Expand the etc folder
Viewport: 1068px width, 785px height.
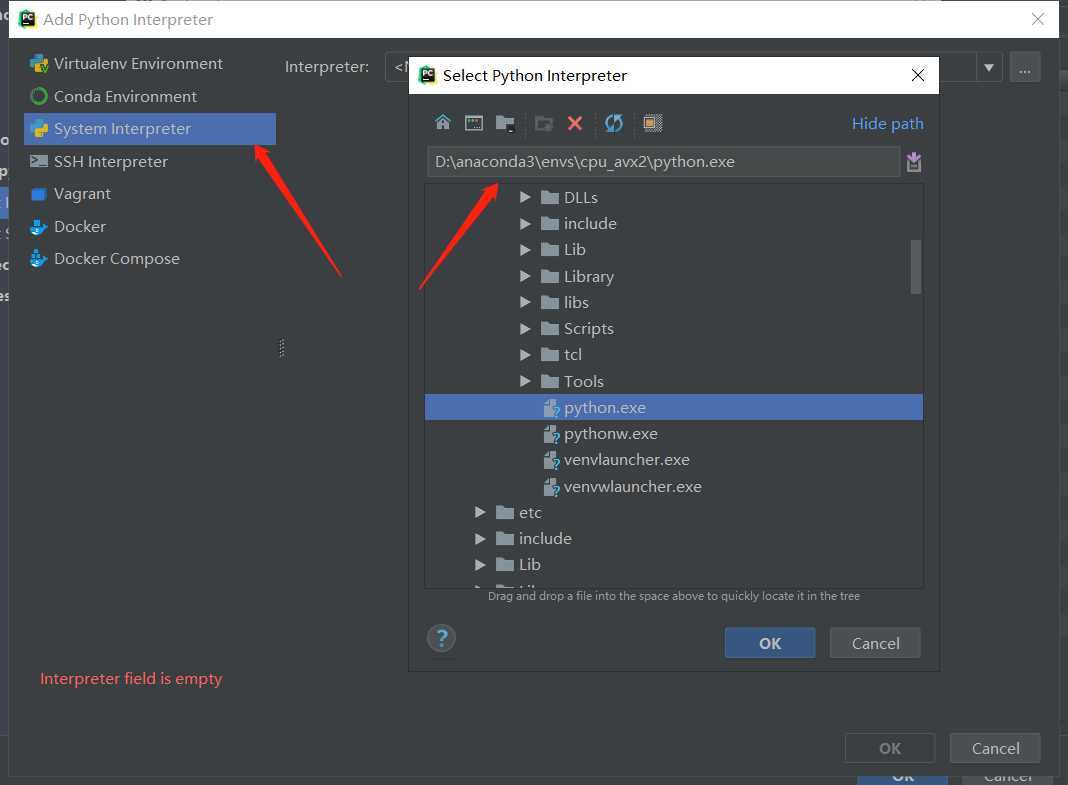click(x=480, y=512)
